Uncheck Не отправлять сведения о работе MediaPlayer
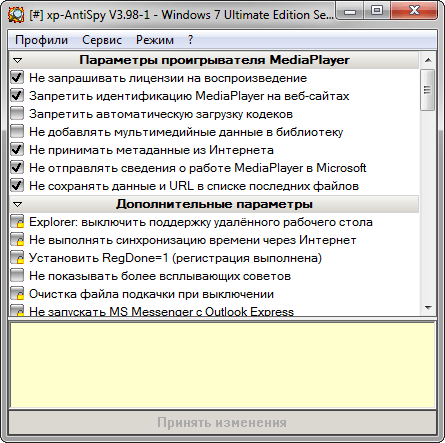 click(17, 167)
